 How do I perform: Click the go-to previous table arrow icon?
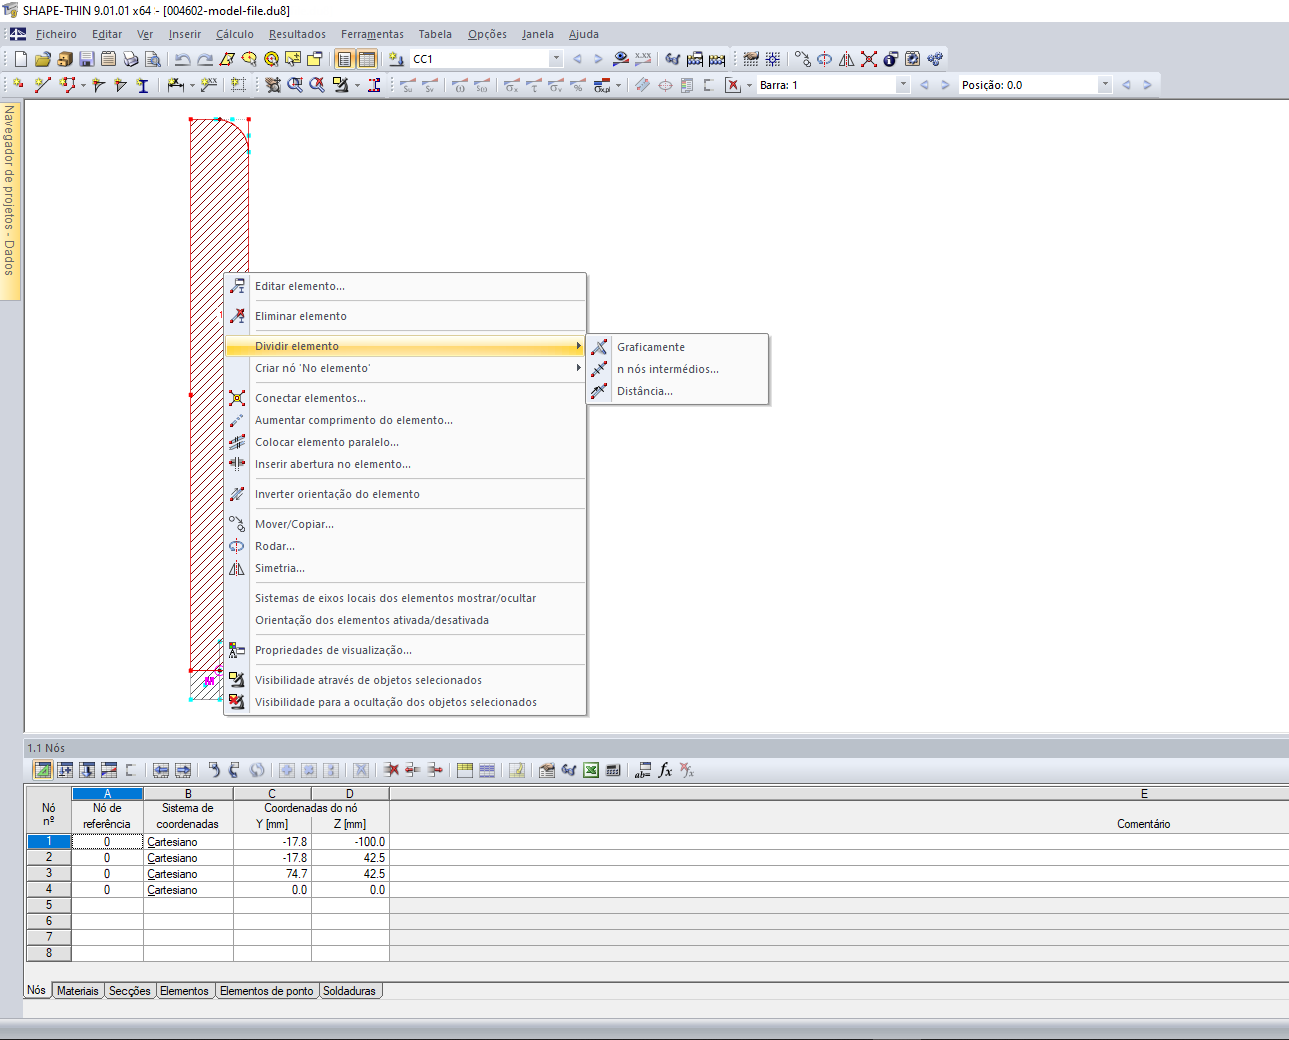(x=161, y=770)
